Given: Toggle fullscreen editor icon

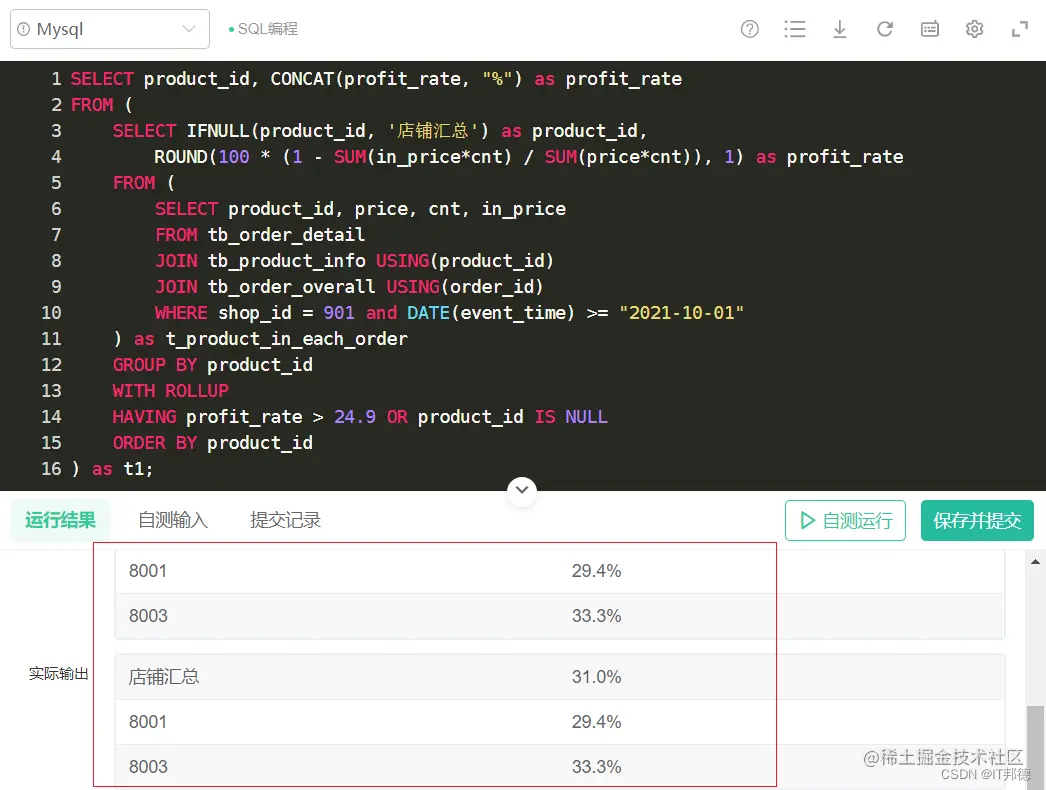Looking at the screenshot, I should tap(1019, 29).
